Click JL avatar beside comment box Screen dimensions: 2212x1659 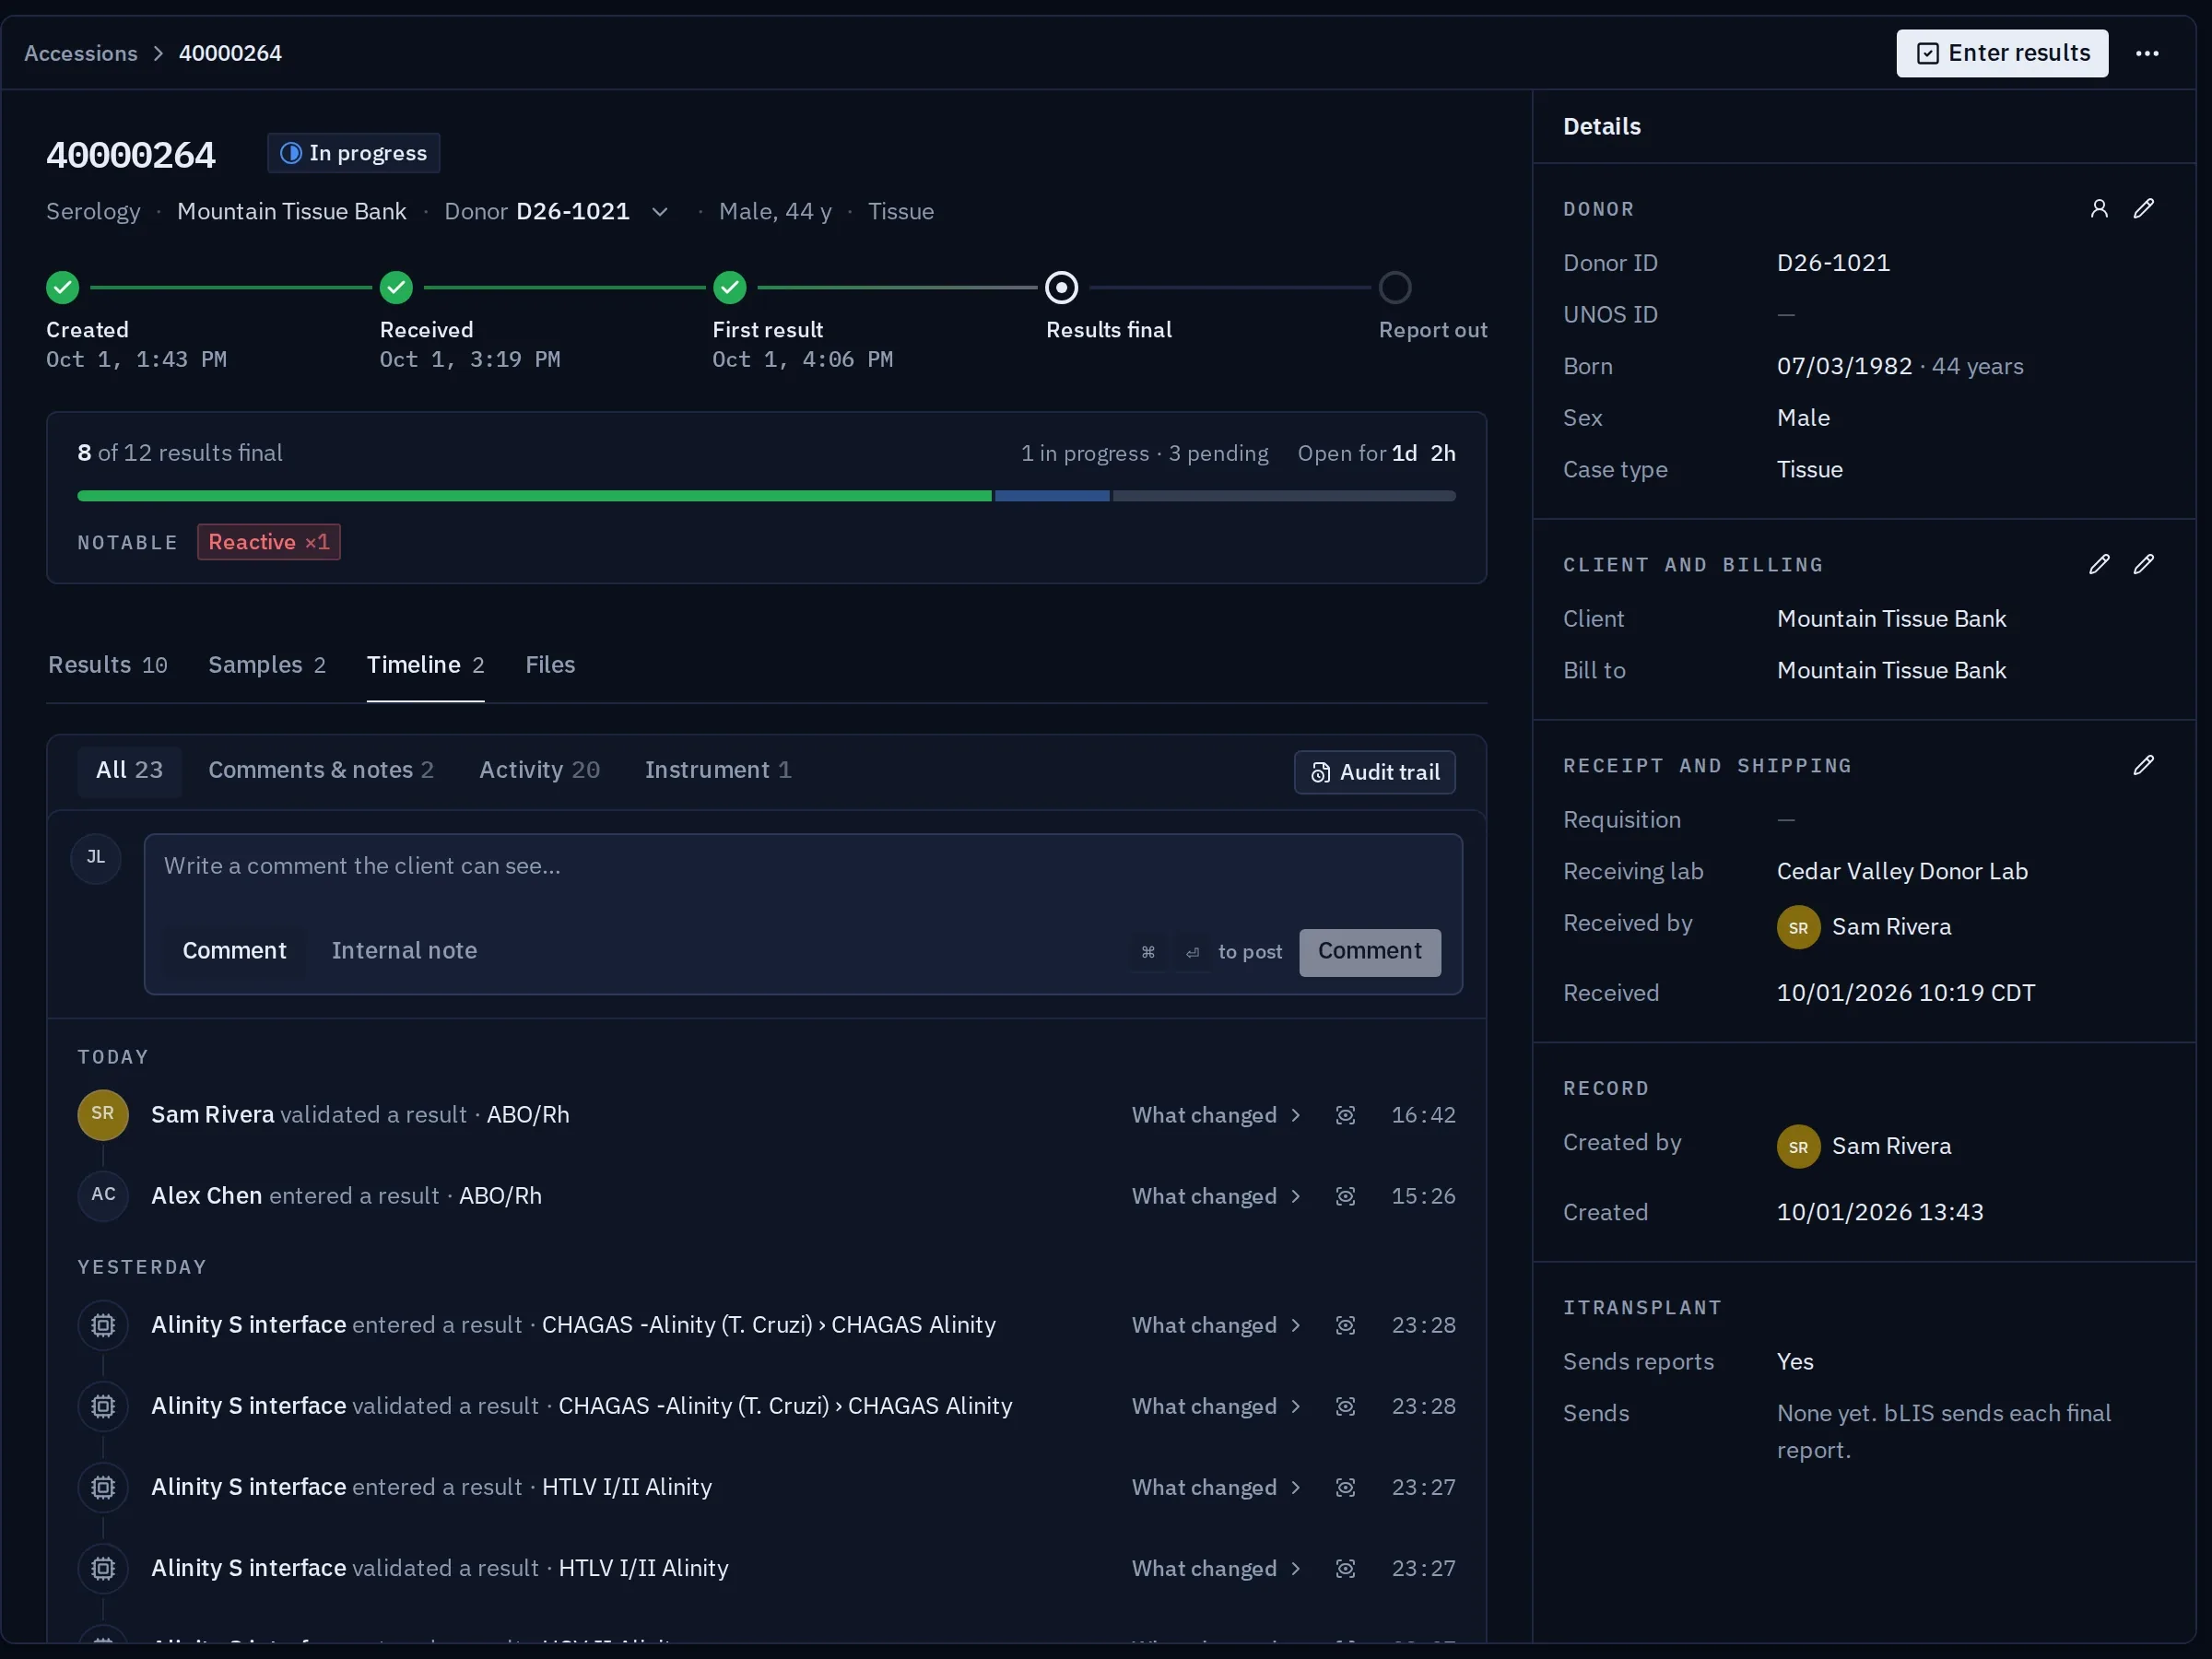[96, 858]
